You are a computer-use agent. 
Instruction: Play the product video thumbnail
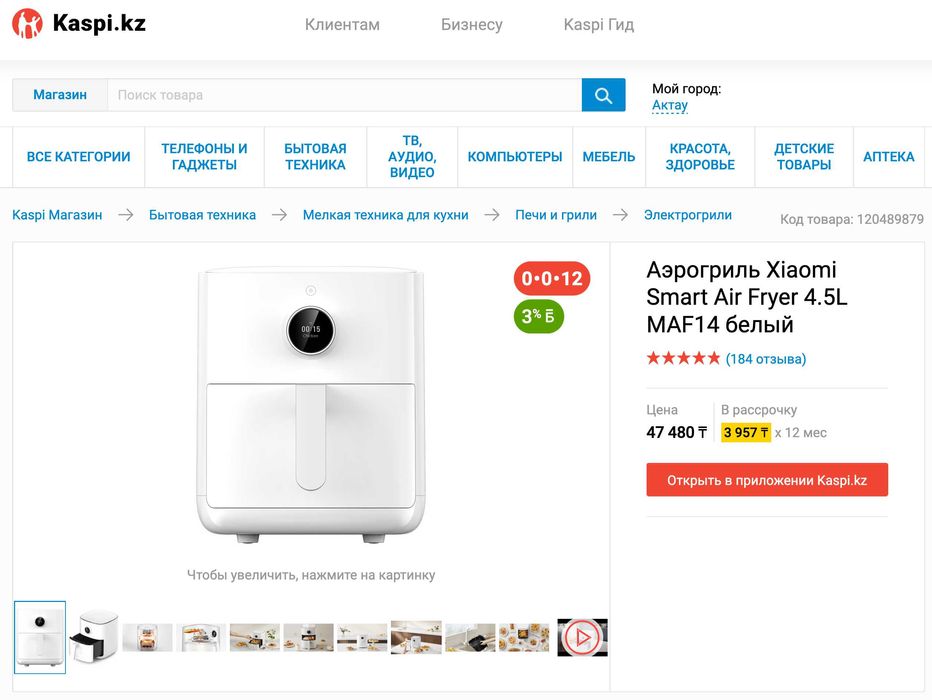(582, 637)
